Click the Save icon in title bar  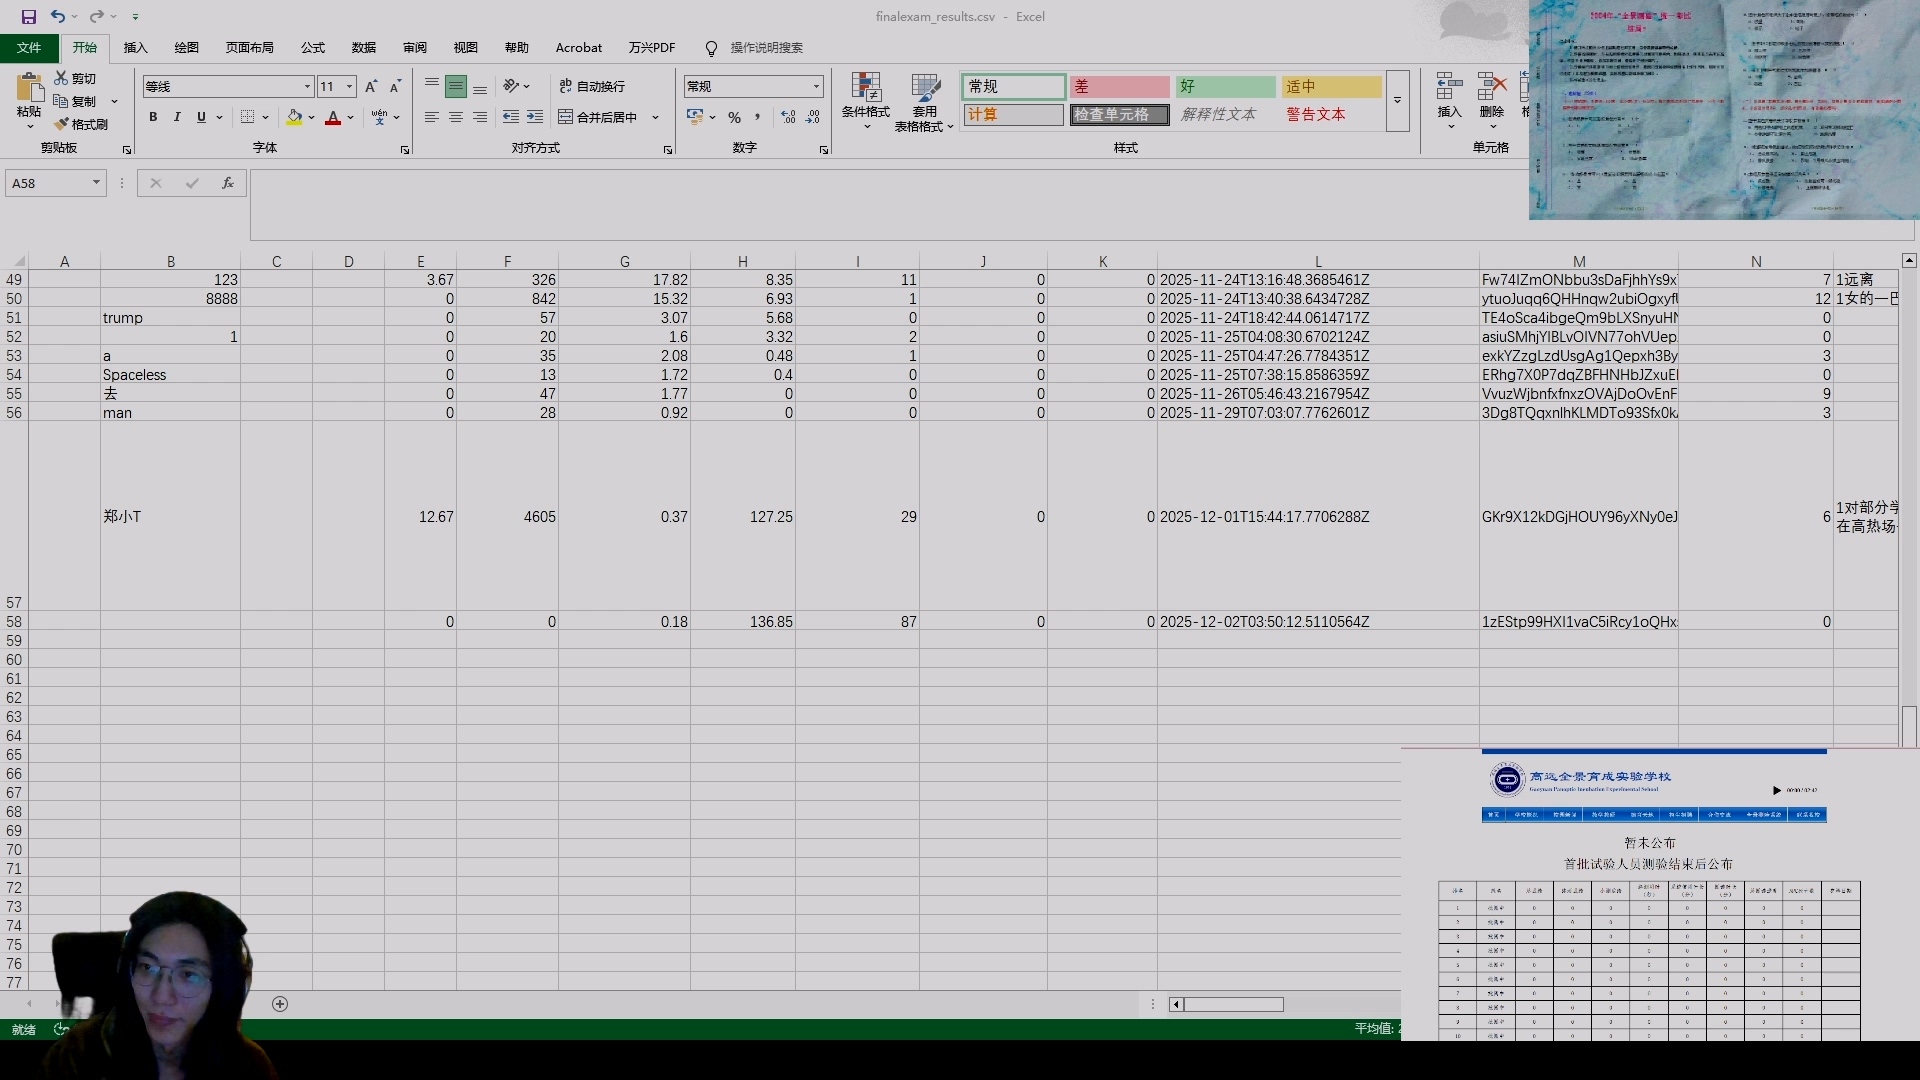pos(28,16)
